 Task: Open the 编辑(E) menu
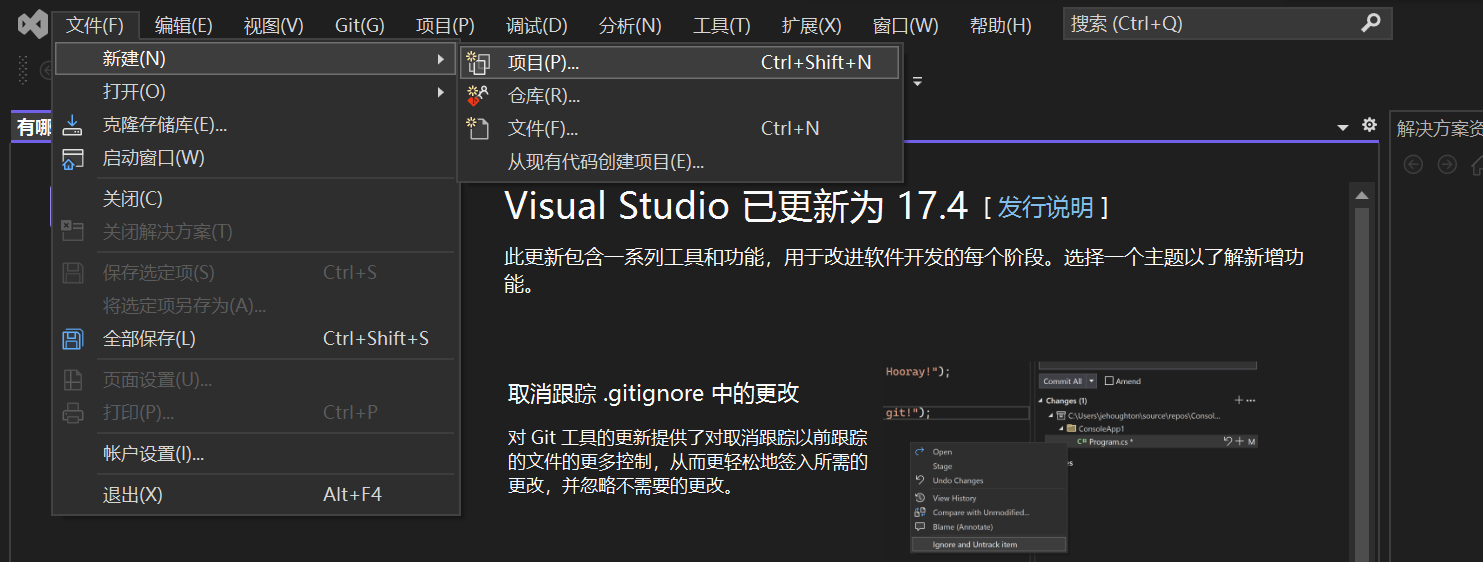tap(183, 26)
